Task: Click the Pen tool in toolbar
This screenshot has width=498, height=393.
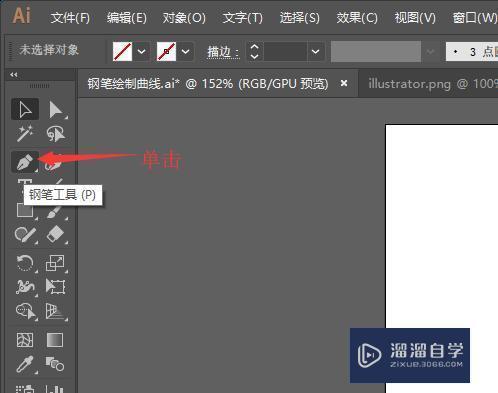Action: click(25, 162)
